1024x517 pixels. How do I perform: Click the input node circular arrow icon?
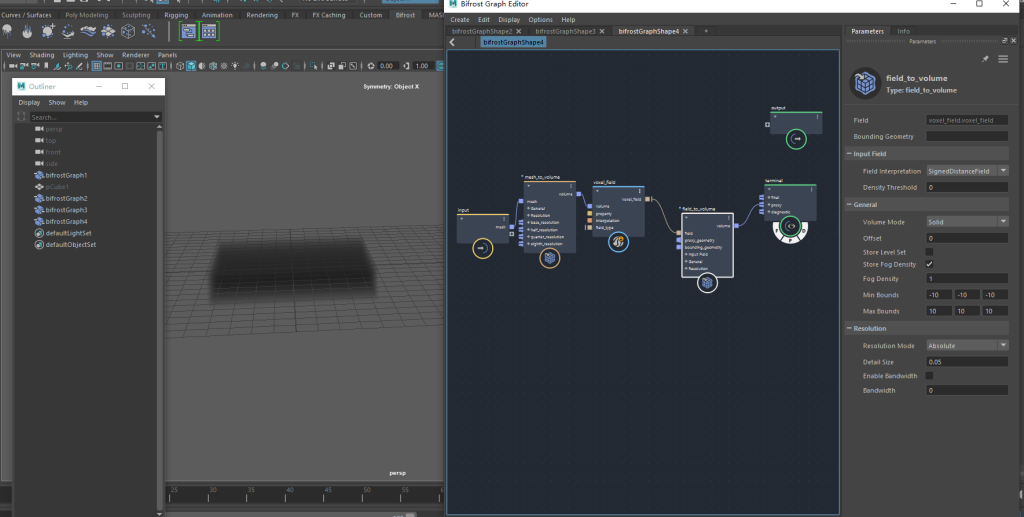click(483, 248)
